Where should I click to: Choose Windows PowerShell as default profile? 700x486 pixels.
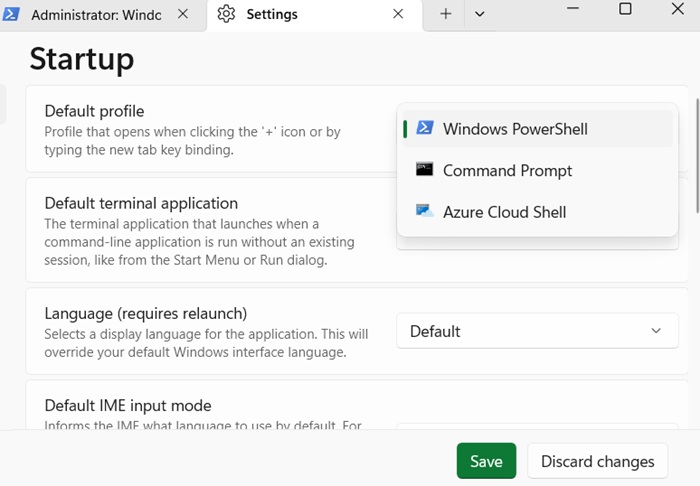coord(515,129)
